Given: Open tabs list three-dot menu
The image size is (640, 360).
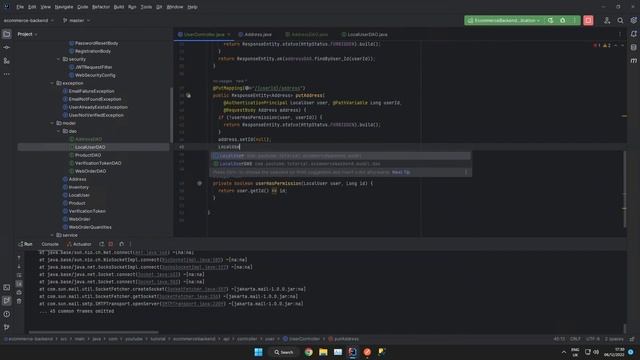Looking at the screenshot, I should click(x=620, y=35).
